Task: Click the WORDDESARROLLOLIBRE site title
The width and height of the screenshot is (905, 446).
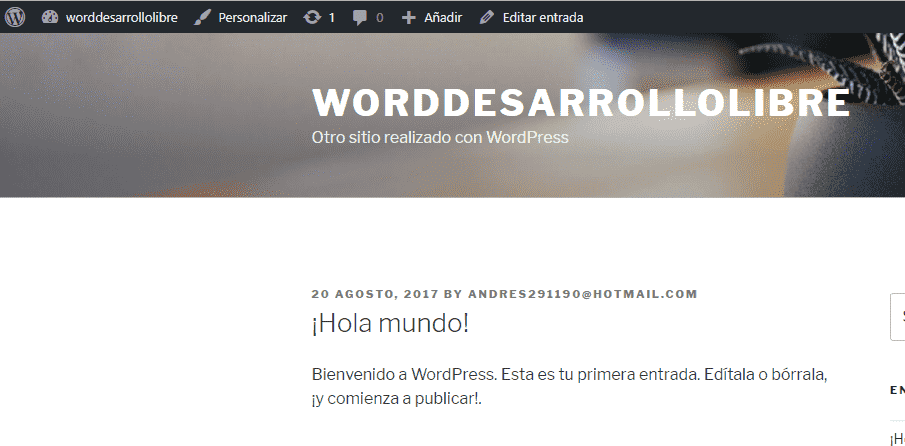Action: pos(581,103)
